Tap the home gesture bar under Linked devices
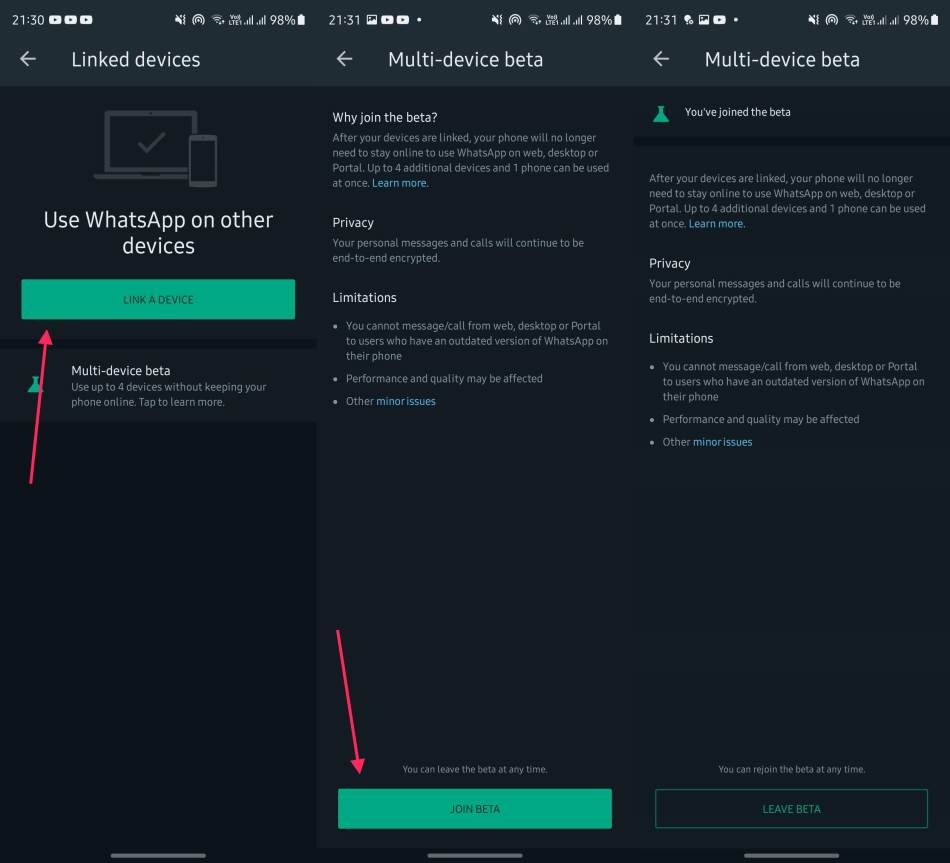The image size is (950, 863). coord(158,855)
